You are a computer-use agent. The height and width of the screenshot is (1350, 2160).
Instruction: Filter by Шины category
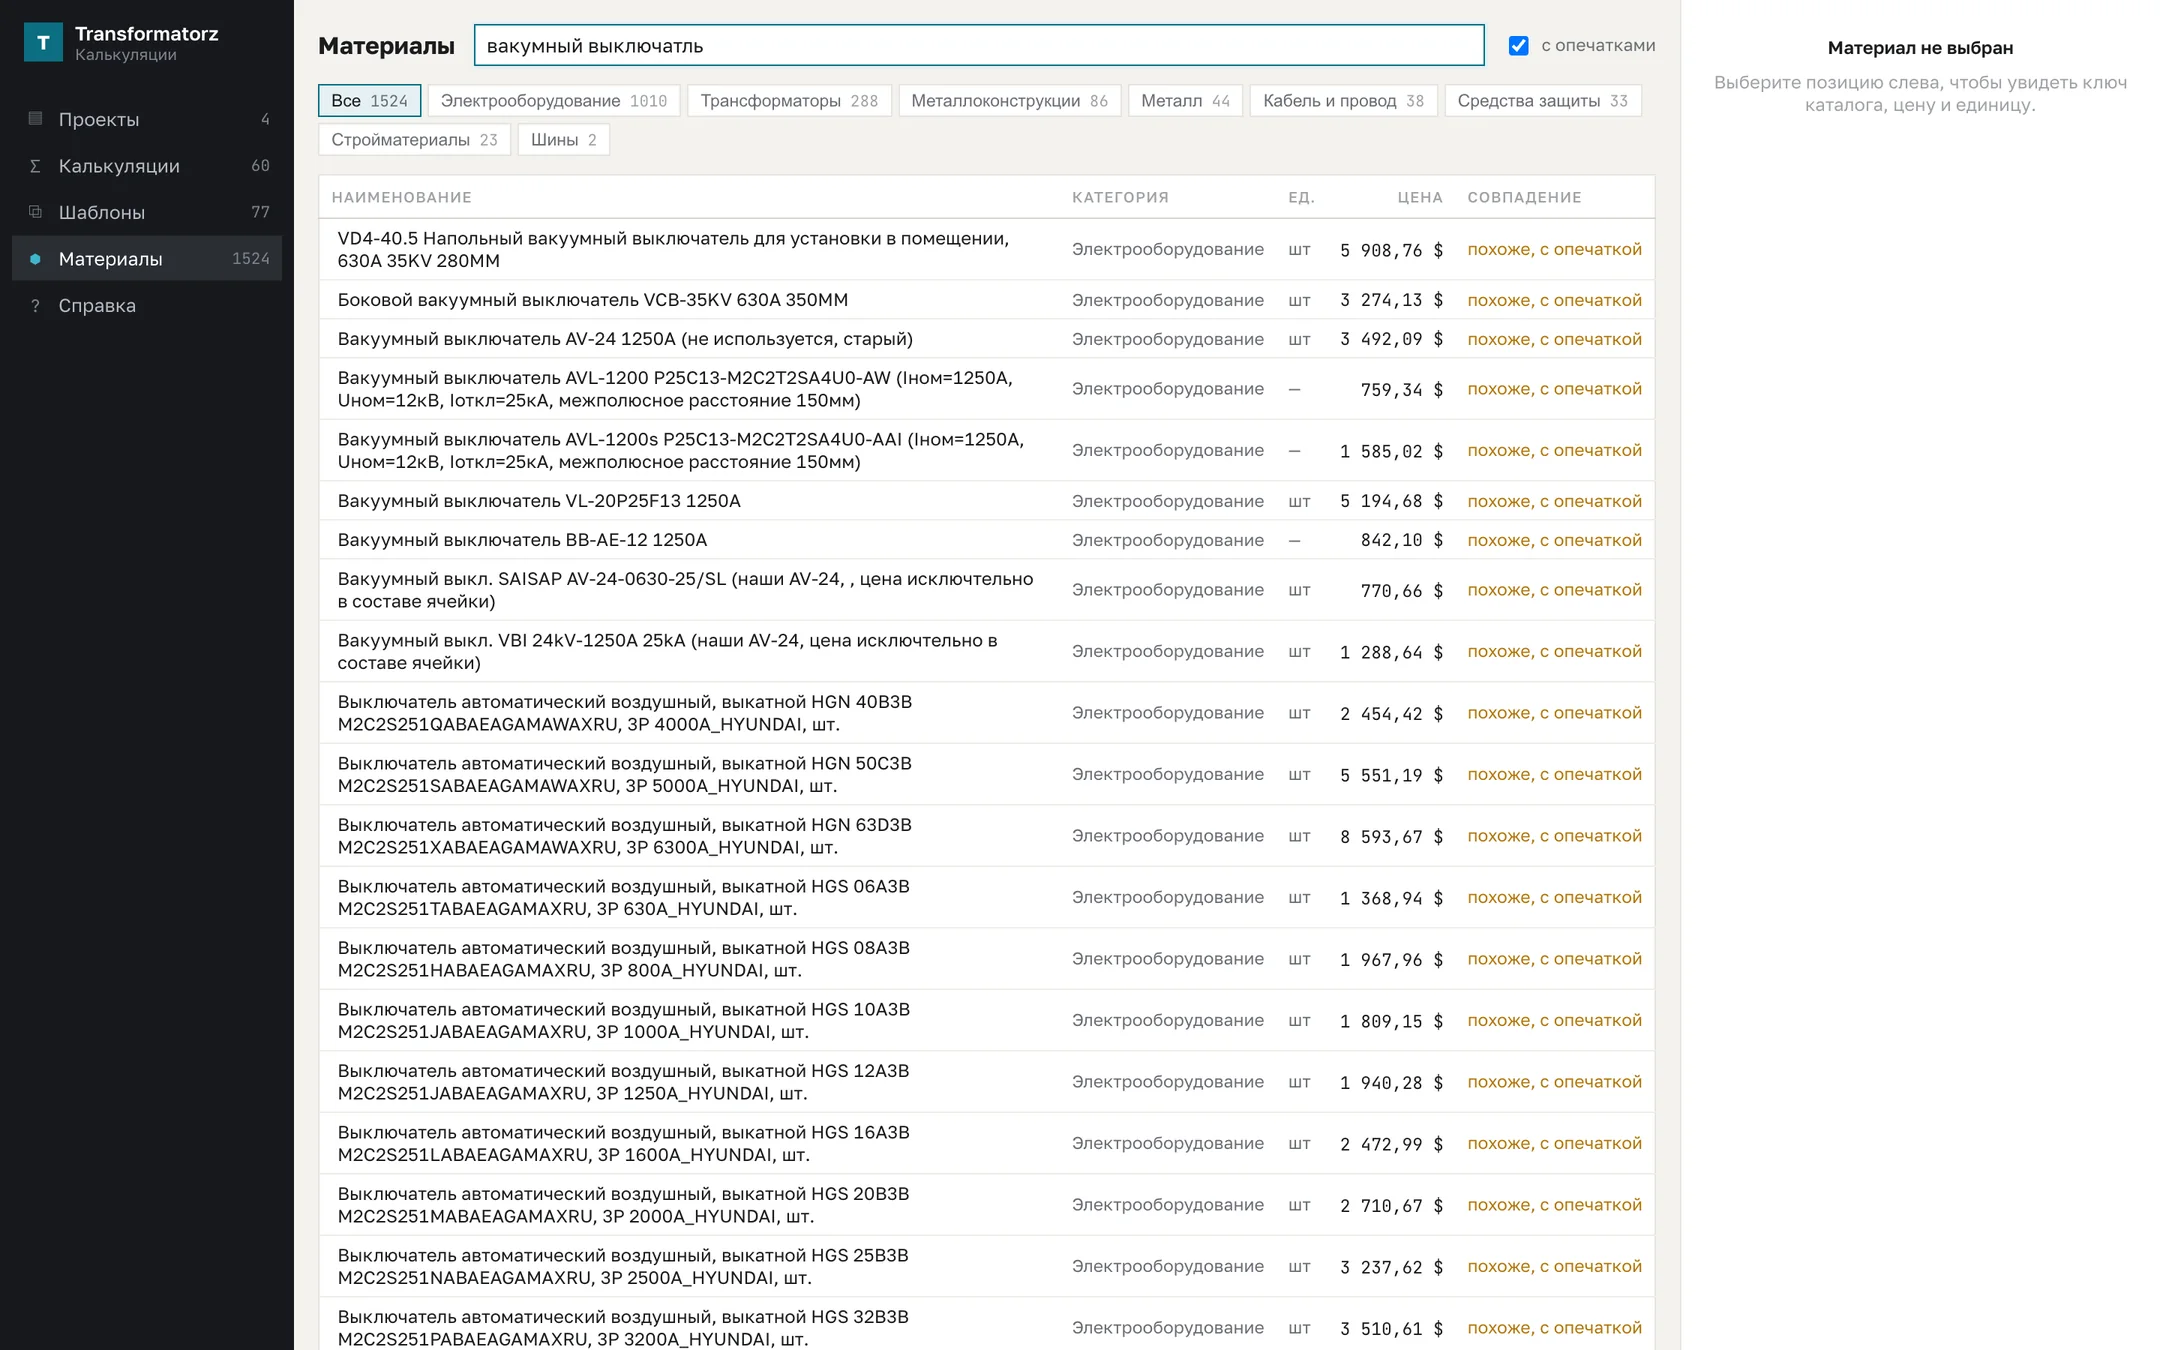pyautogui.click(x=563, y=140)
